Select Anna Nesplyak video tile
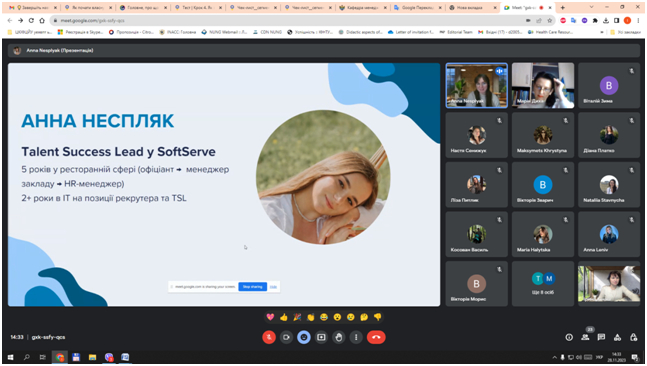Viewport: 647px width, 366px height. (x=477, y=85)
